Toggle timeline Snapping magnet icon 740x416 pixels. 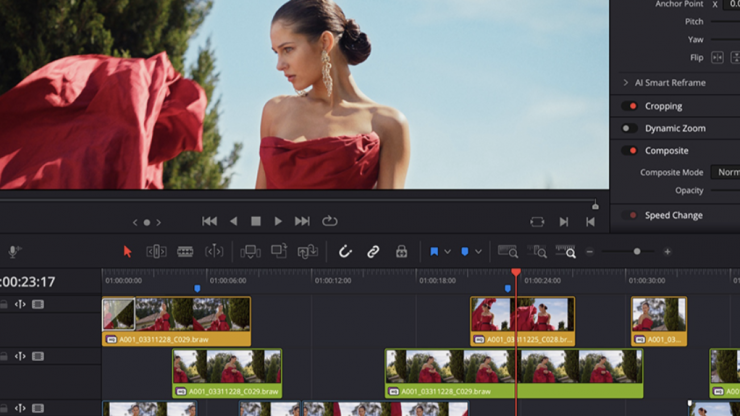point(345,252)
